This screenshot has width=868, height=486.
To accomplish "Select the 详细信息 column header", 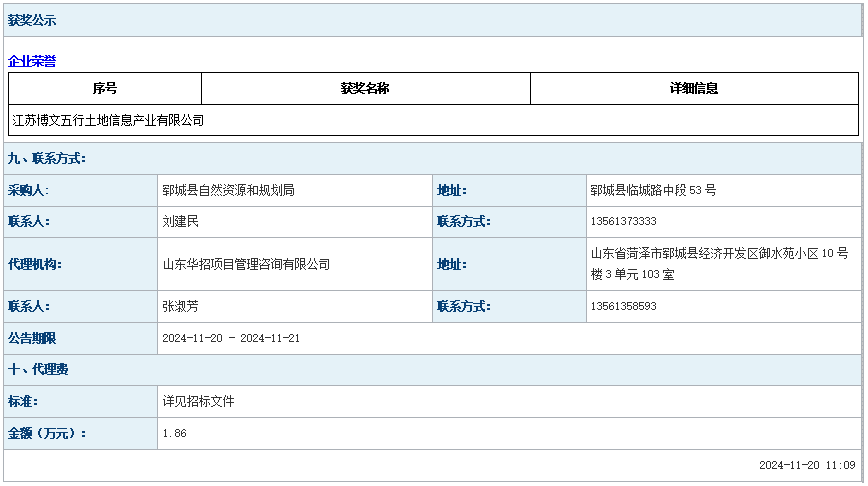I will click(x=694, y=88).
